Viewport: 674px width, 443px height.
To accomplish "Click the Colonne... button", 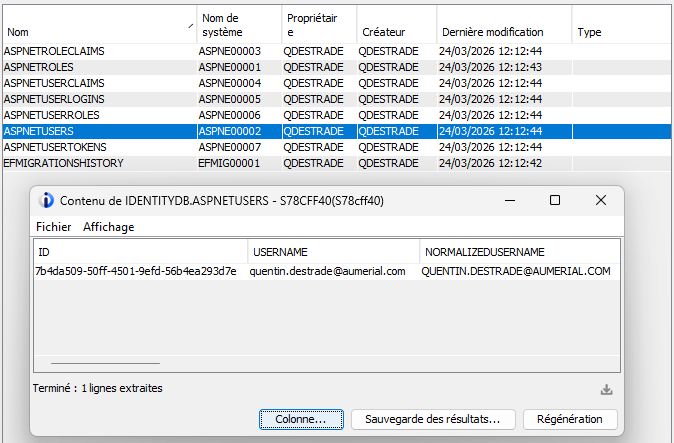I will pos(301,419).
